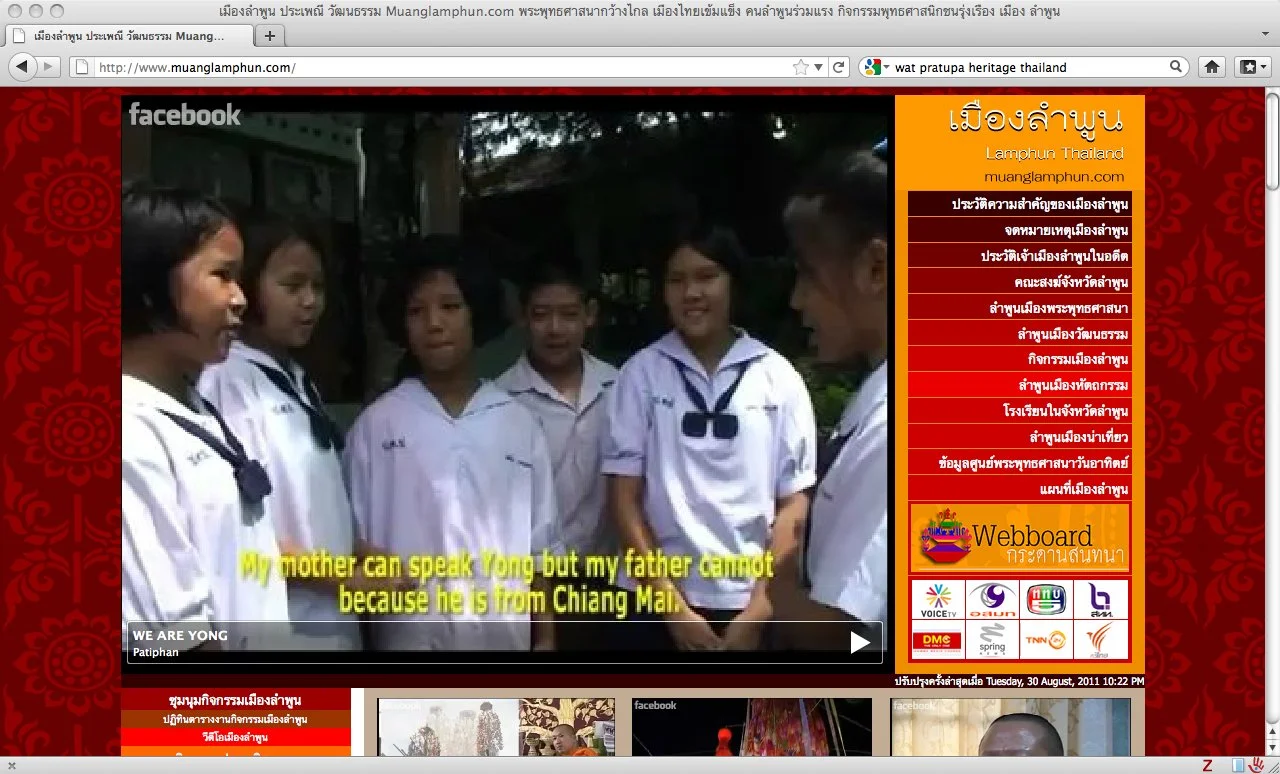Click the DMC channel logo
Image resolution: width=1280 pixels, height=774 pixels.
938,639
